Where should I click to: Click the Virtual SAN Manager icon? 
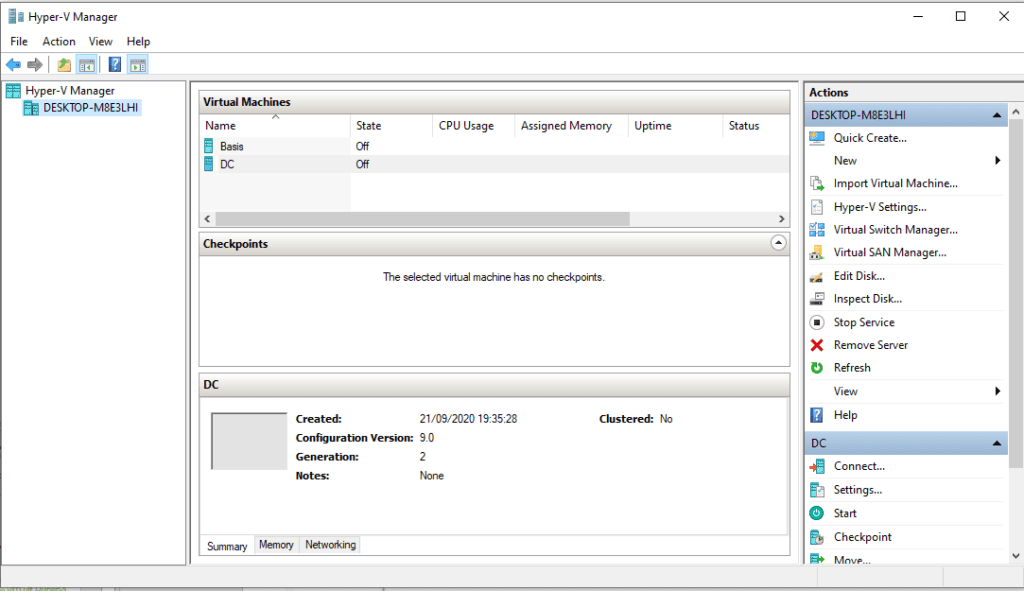817,253
